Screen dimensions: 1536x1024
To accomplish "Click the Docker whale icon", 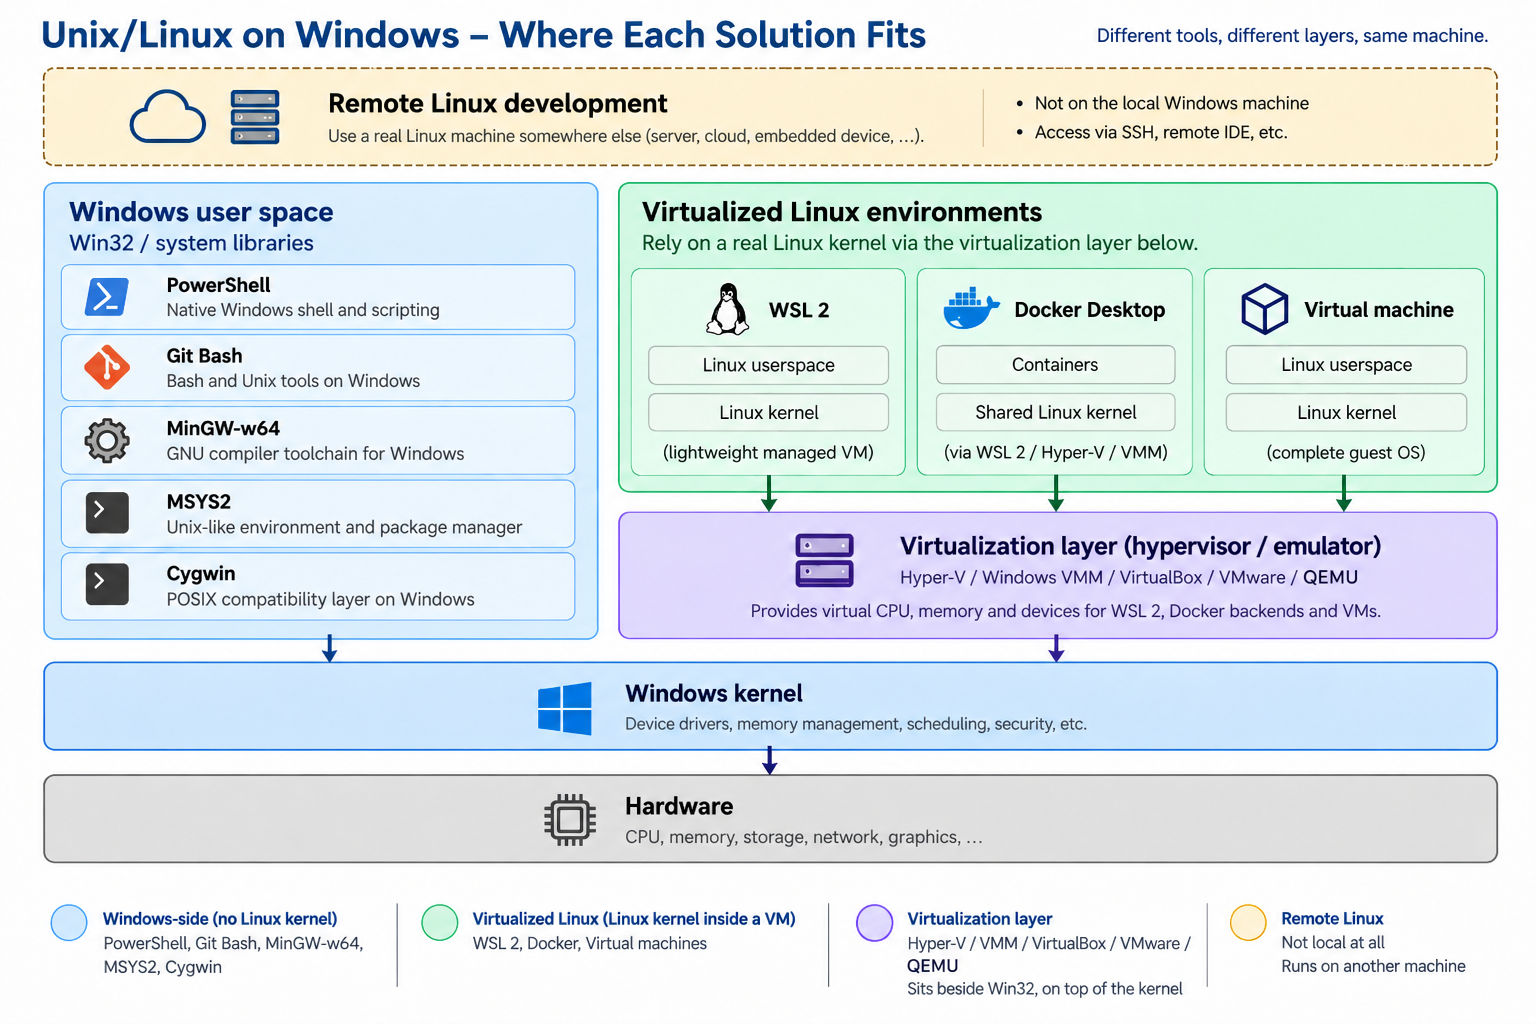I will click(x=971, y=308).
